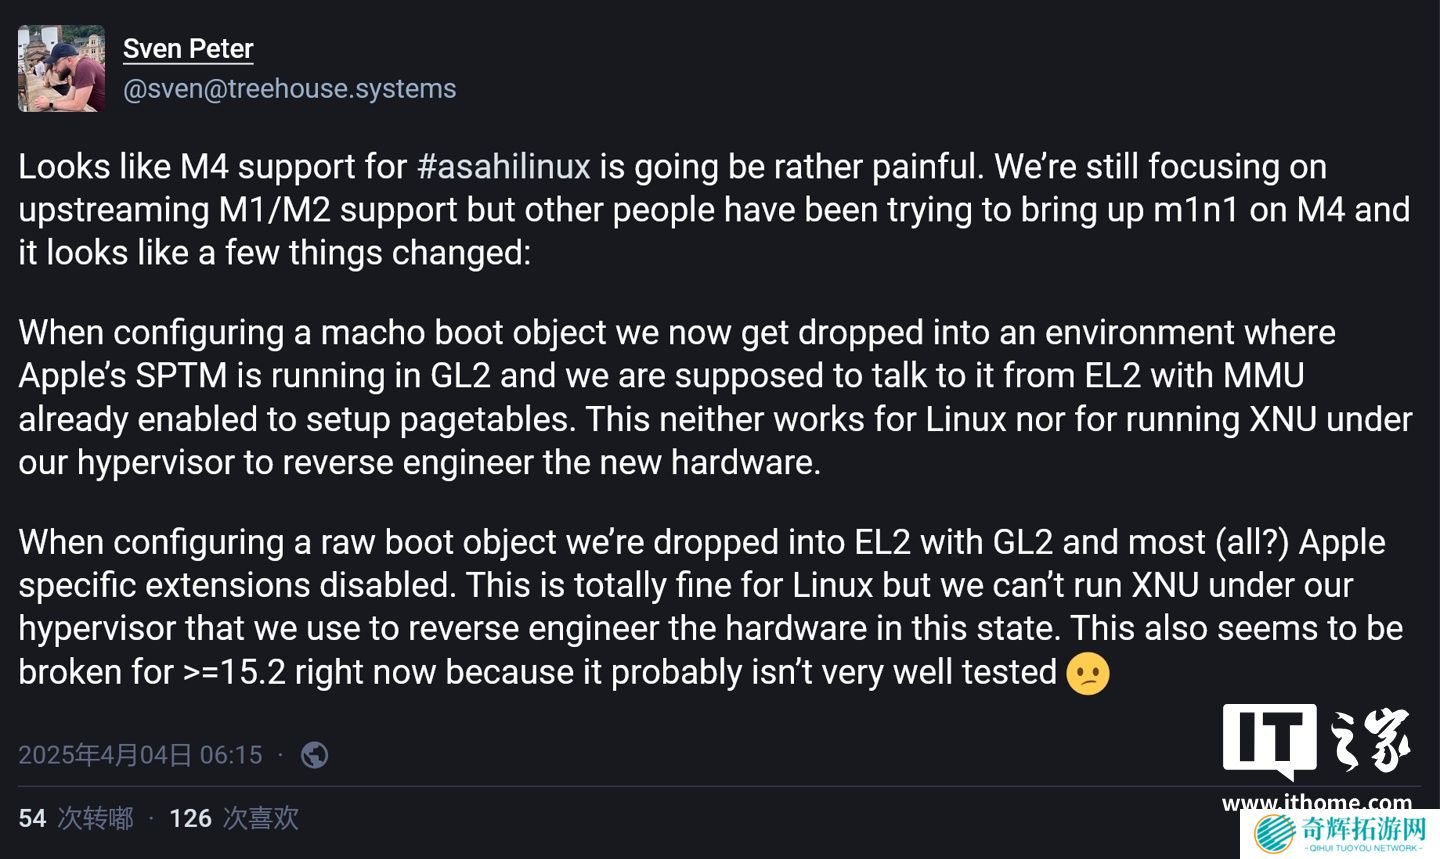Click the round 奇辉拓游网 logo icon
Image resolution: width=1440 pixels, height=859 pixels.
click(x=1275, y=834)
